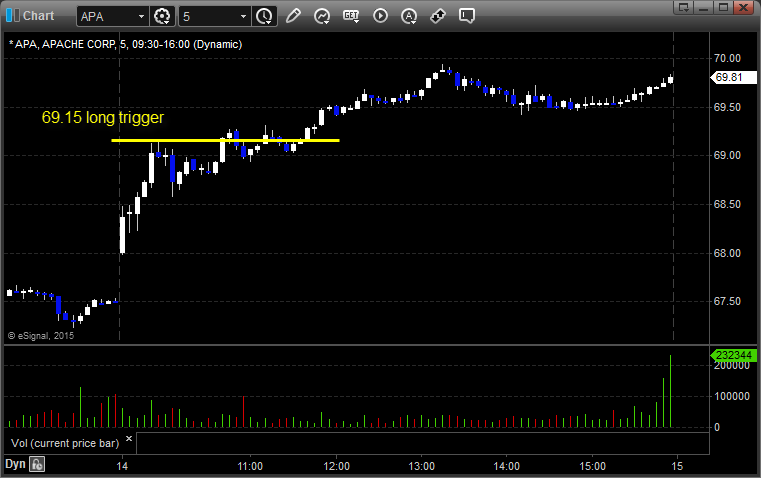761x478 pixels.
Task: Click the 11:00 time axis label
Action: [x=250, y=466]
